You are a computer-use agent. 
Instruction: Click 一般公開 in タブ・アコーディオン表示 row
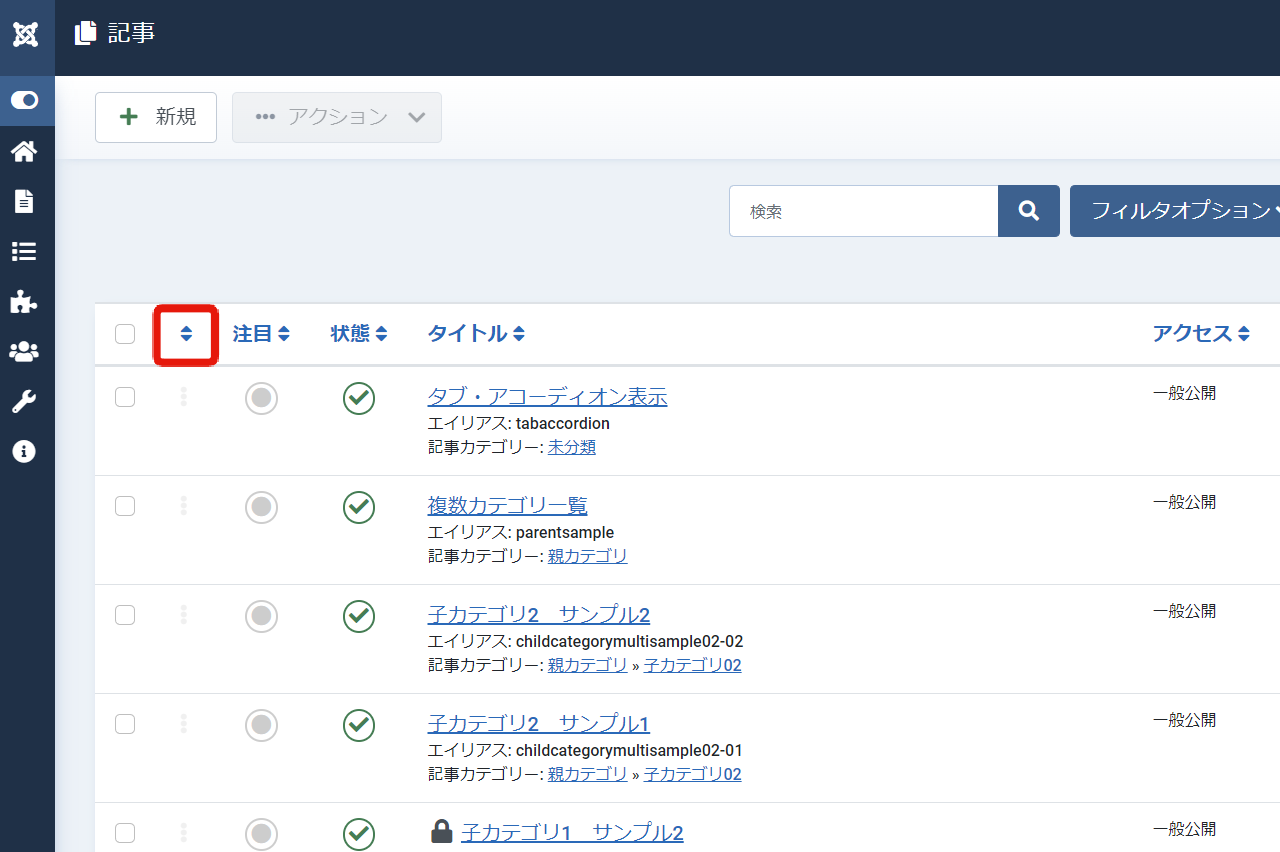tap(1184, 393)
